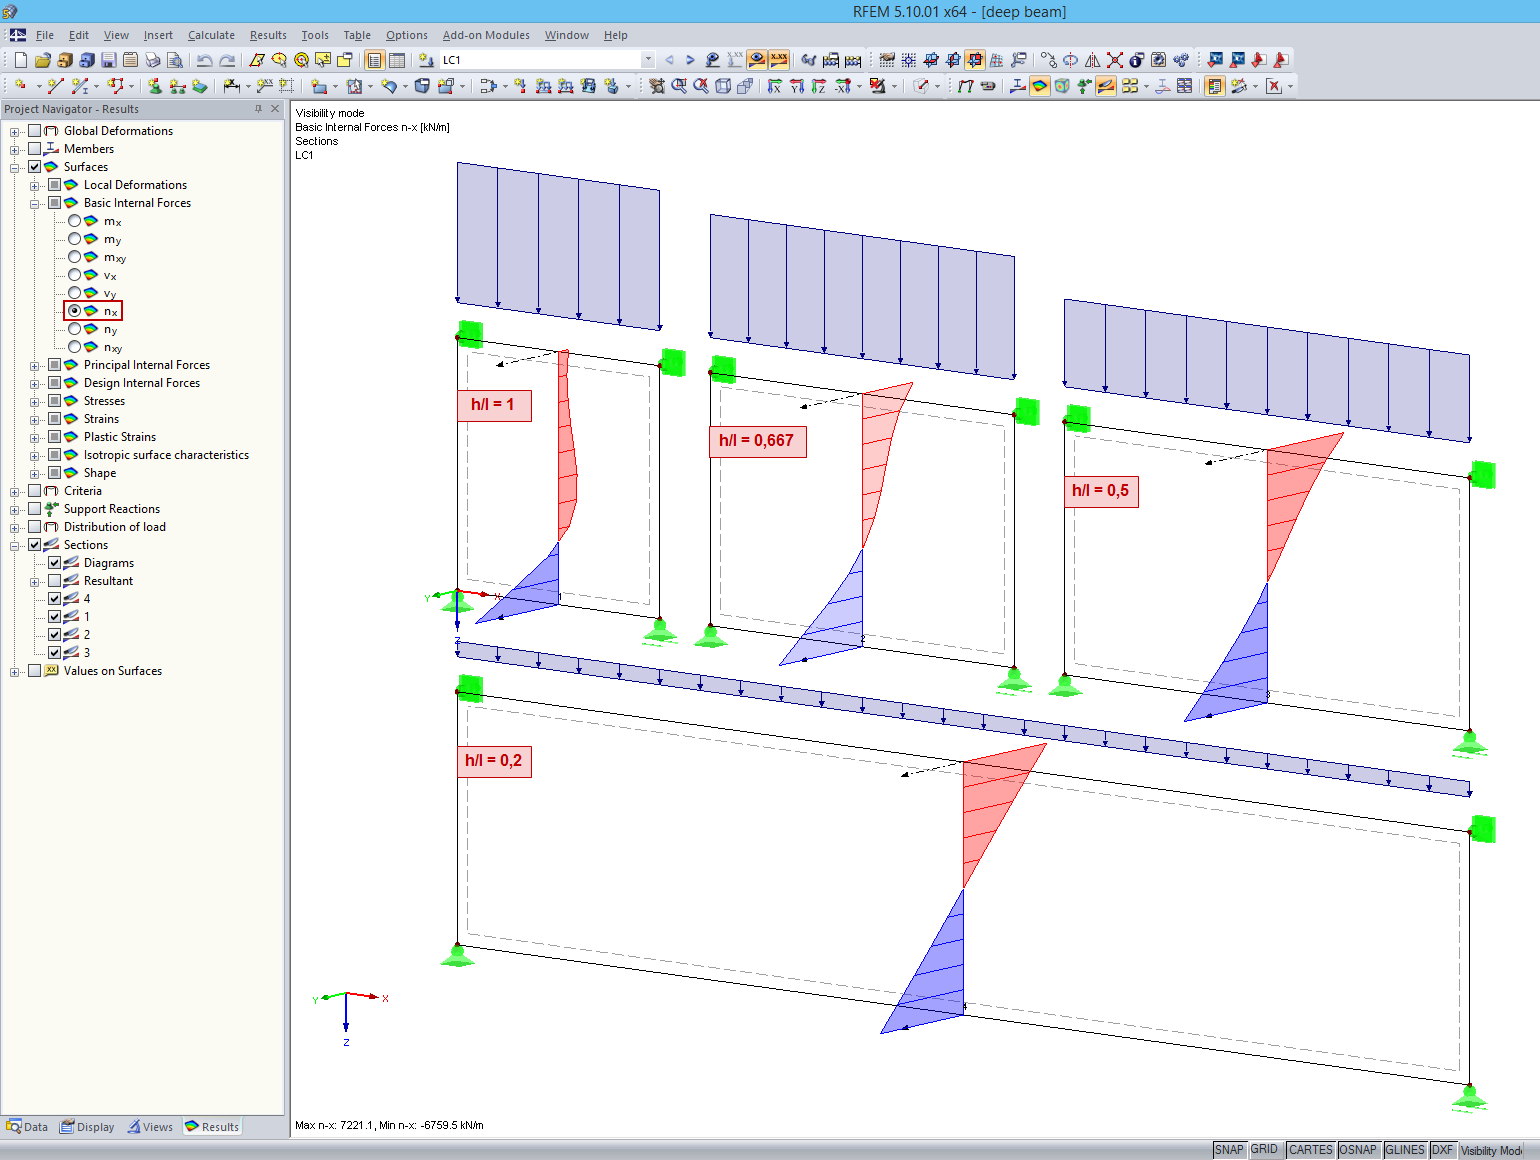Expand the Criteria node
Viewport: 1540px width, 1160px height.
[15, 491]
